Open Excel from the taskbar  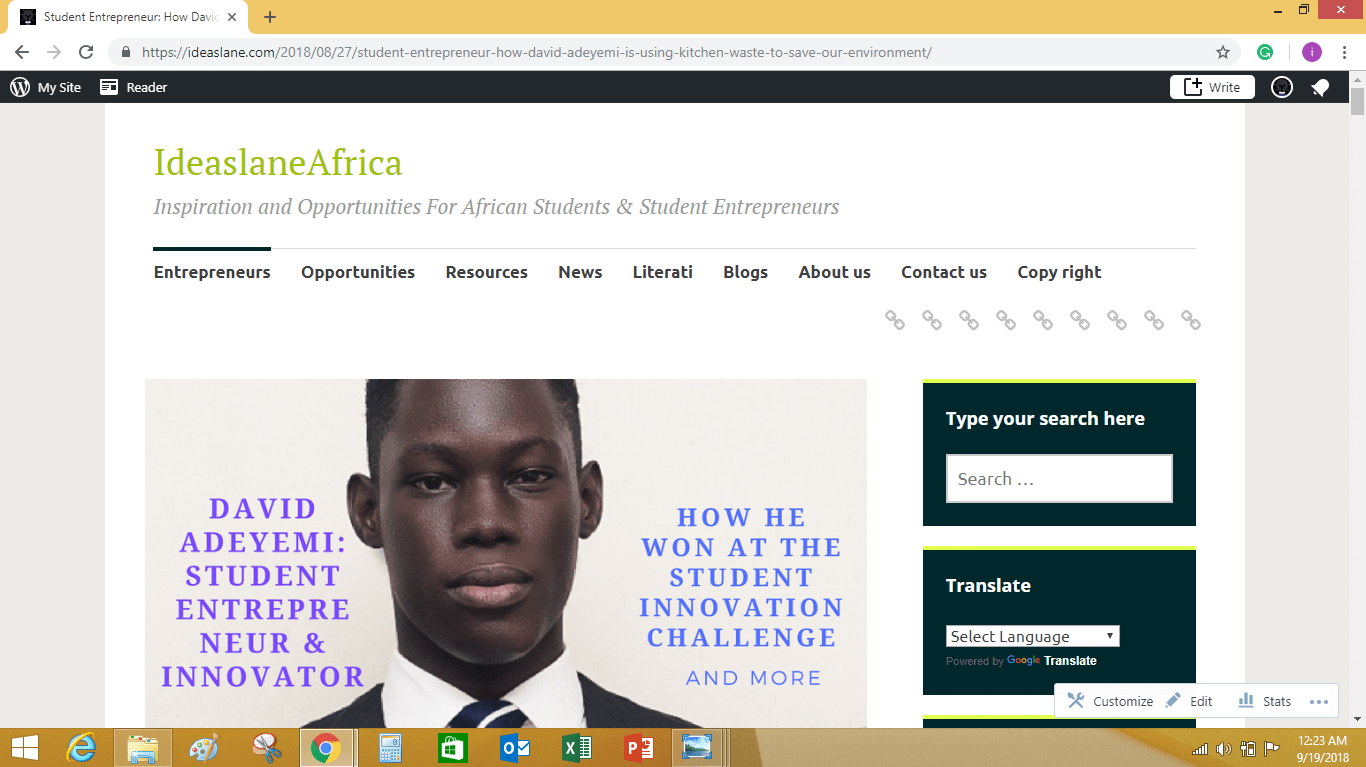pos(576,748)
